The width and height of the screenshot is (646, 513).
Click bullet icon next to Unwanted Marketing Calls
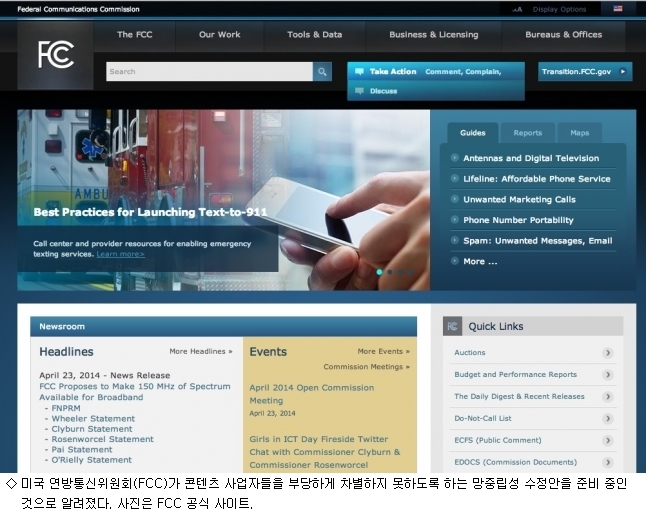click(455, 199)
